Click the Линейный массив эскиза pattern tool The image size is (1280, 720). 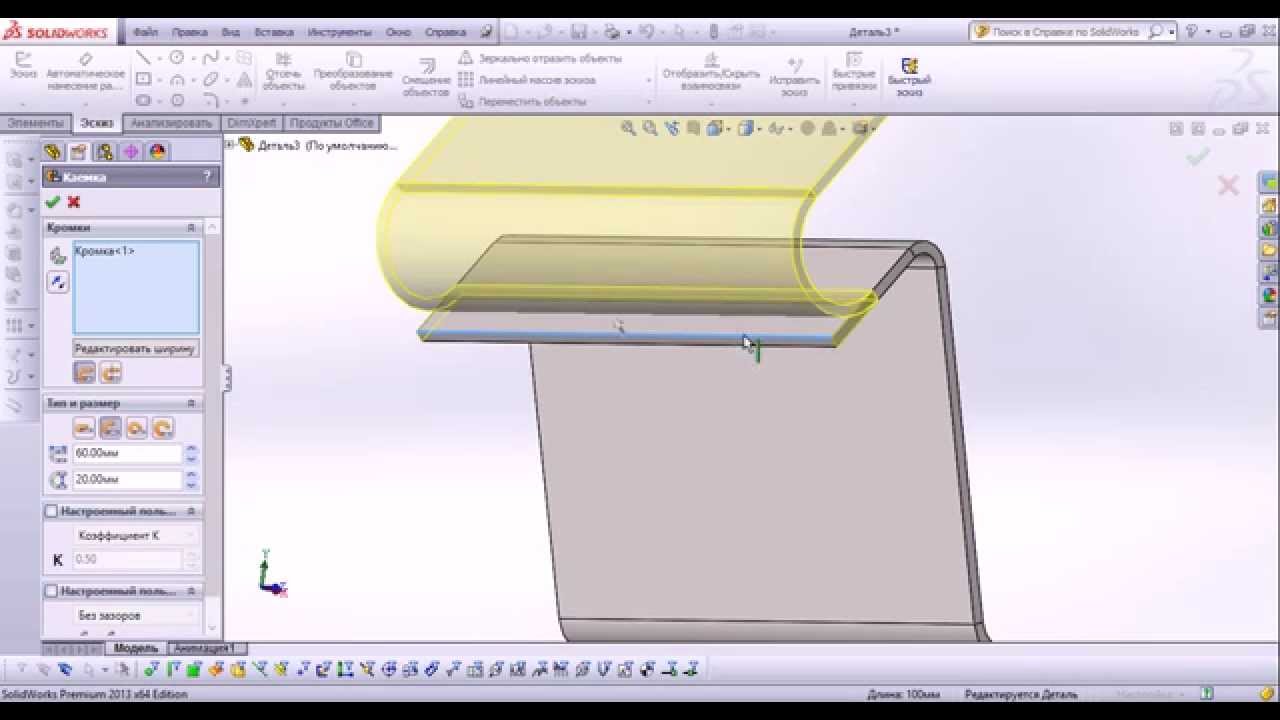click(527, 80)
